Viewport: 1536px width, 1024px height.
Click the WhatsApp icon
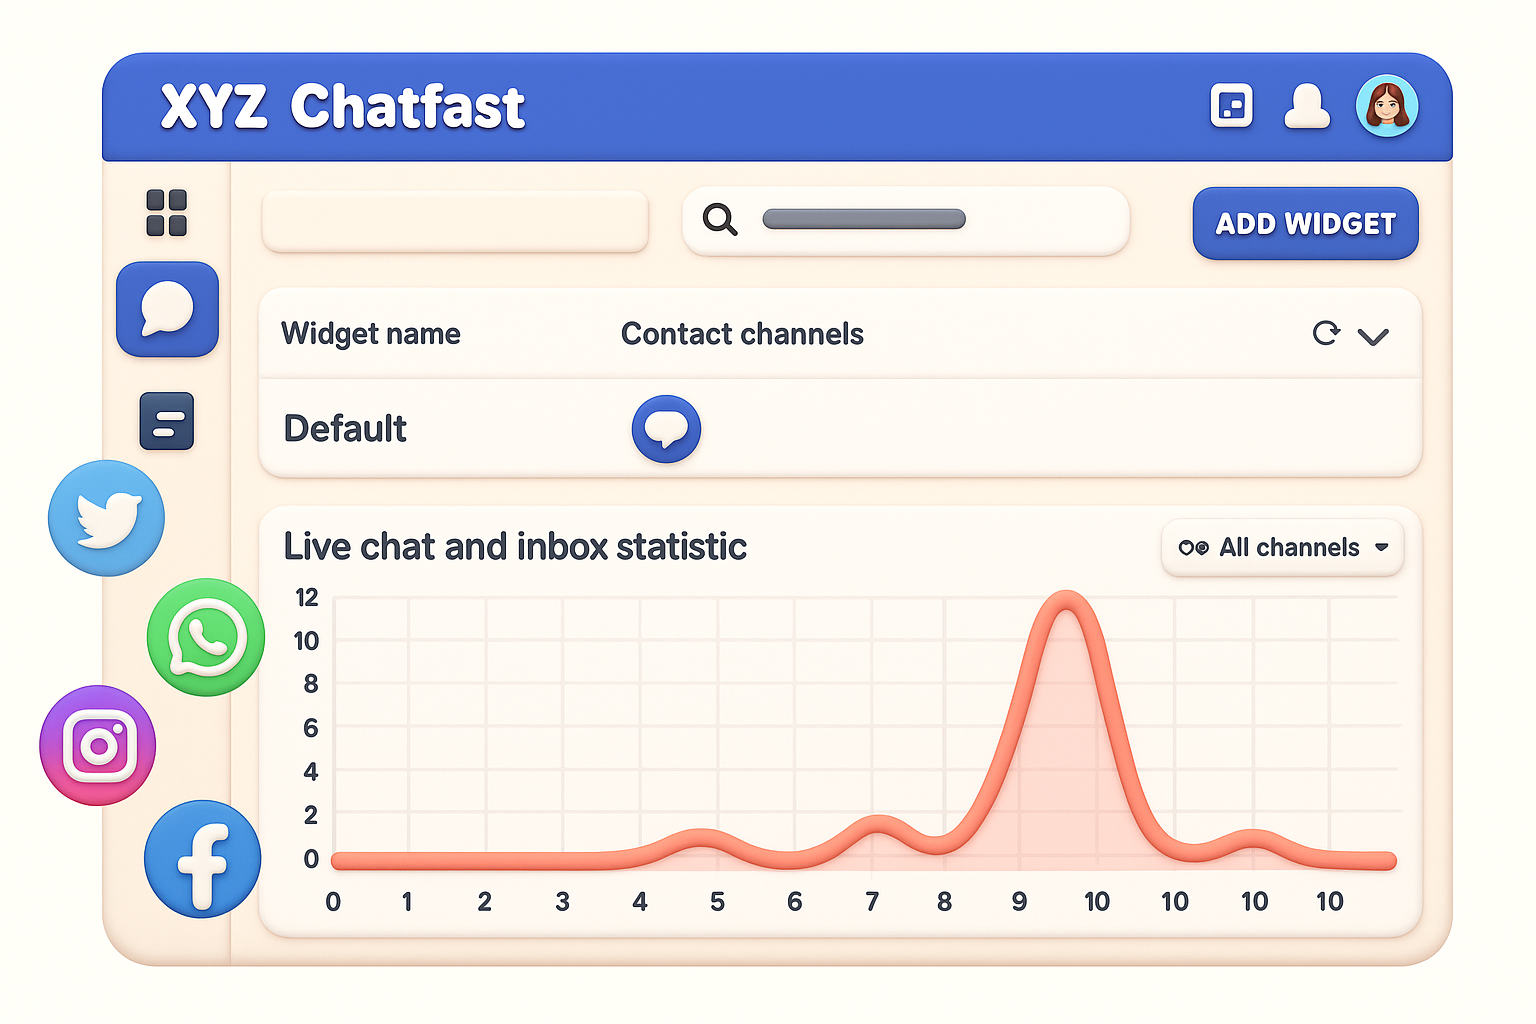click(206, 637)
